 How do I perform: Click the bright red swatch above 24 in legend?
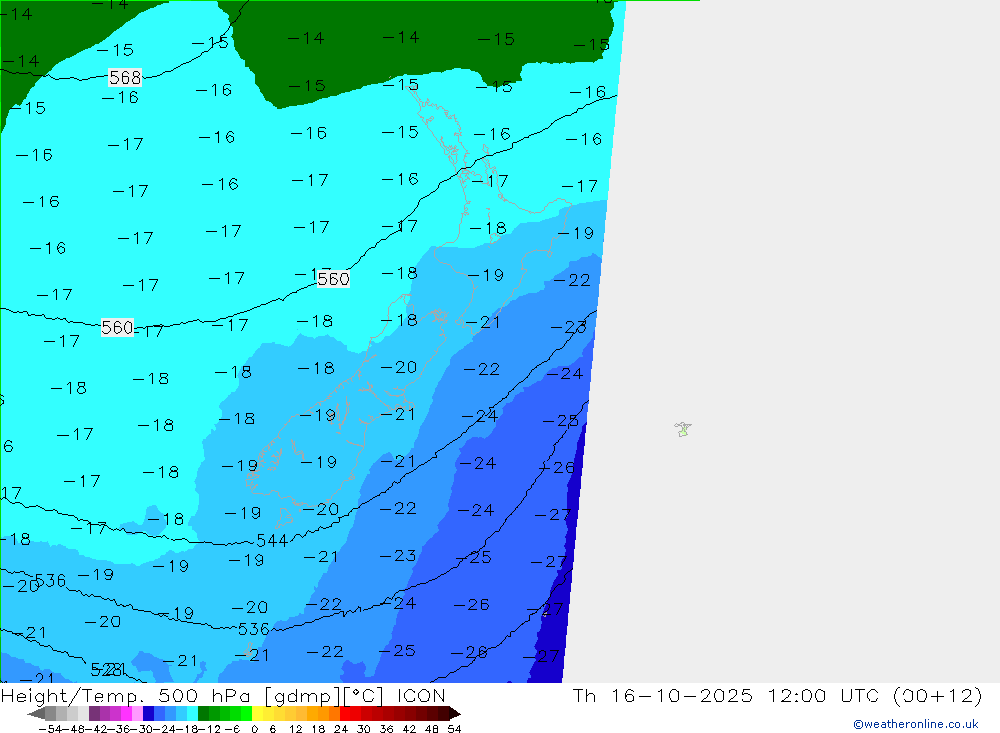[x=345, y=714]
